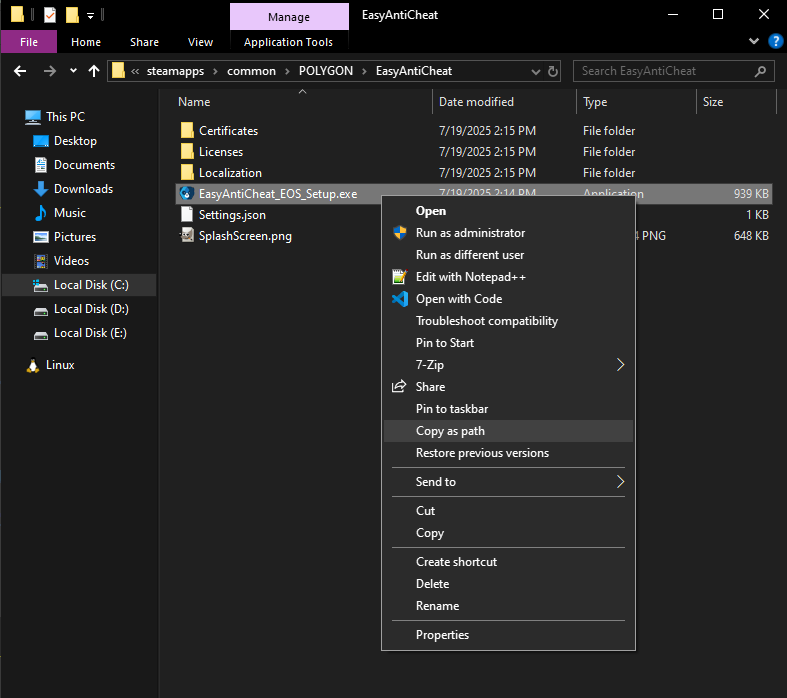Navigate back to the previous folder
787x698 pixels.
[x=20, y=71]
